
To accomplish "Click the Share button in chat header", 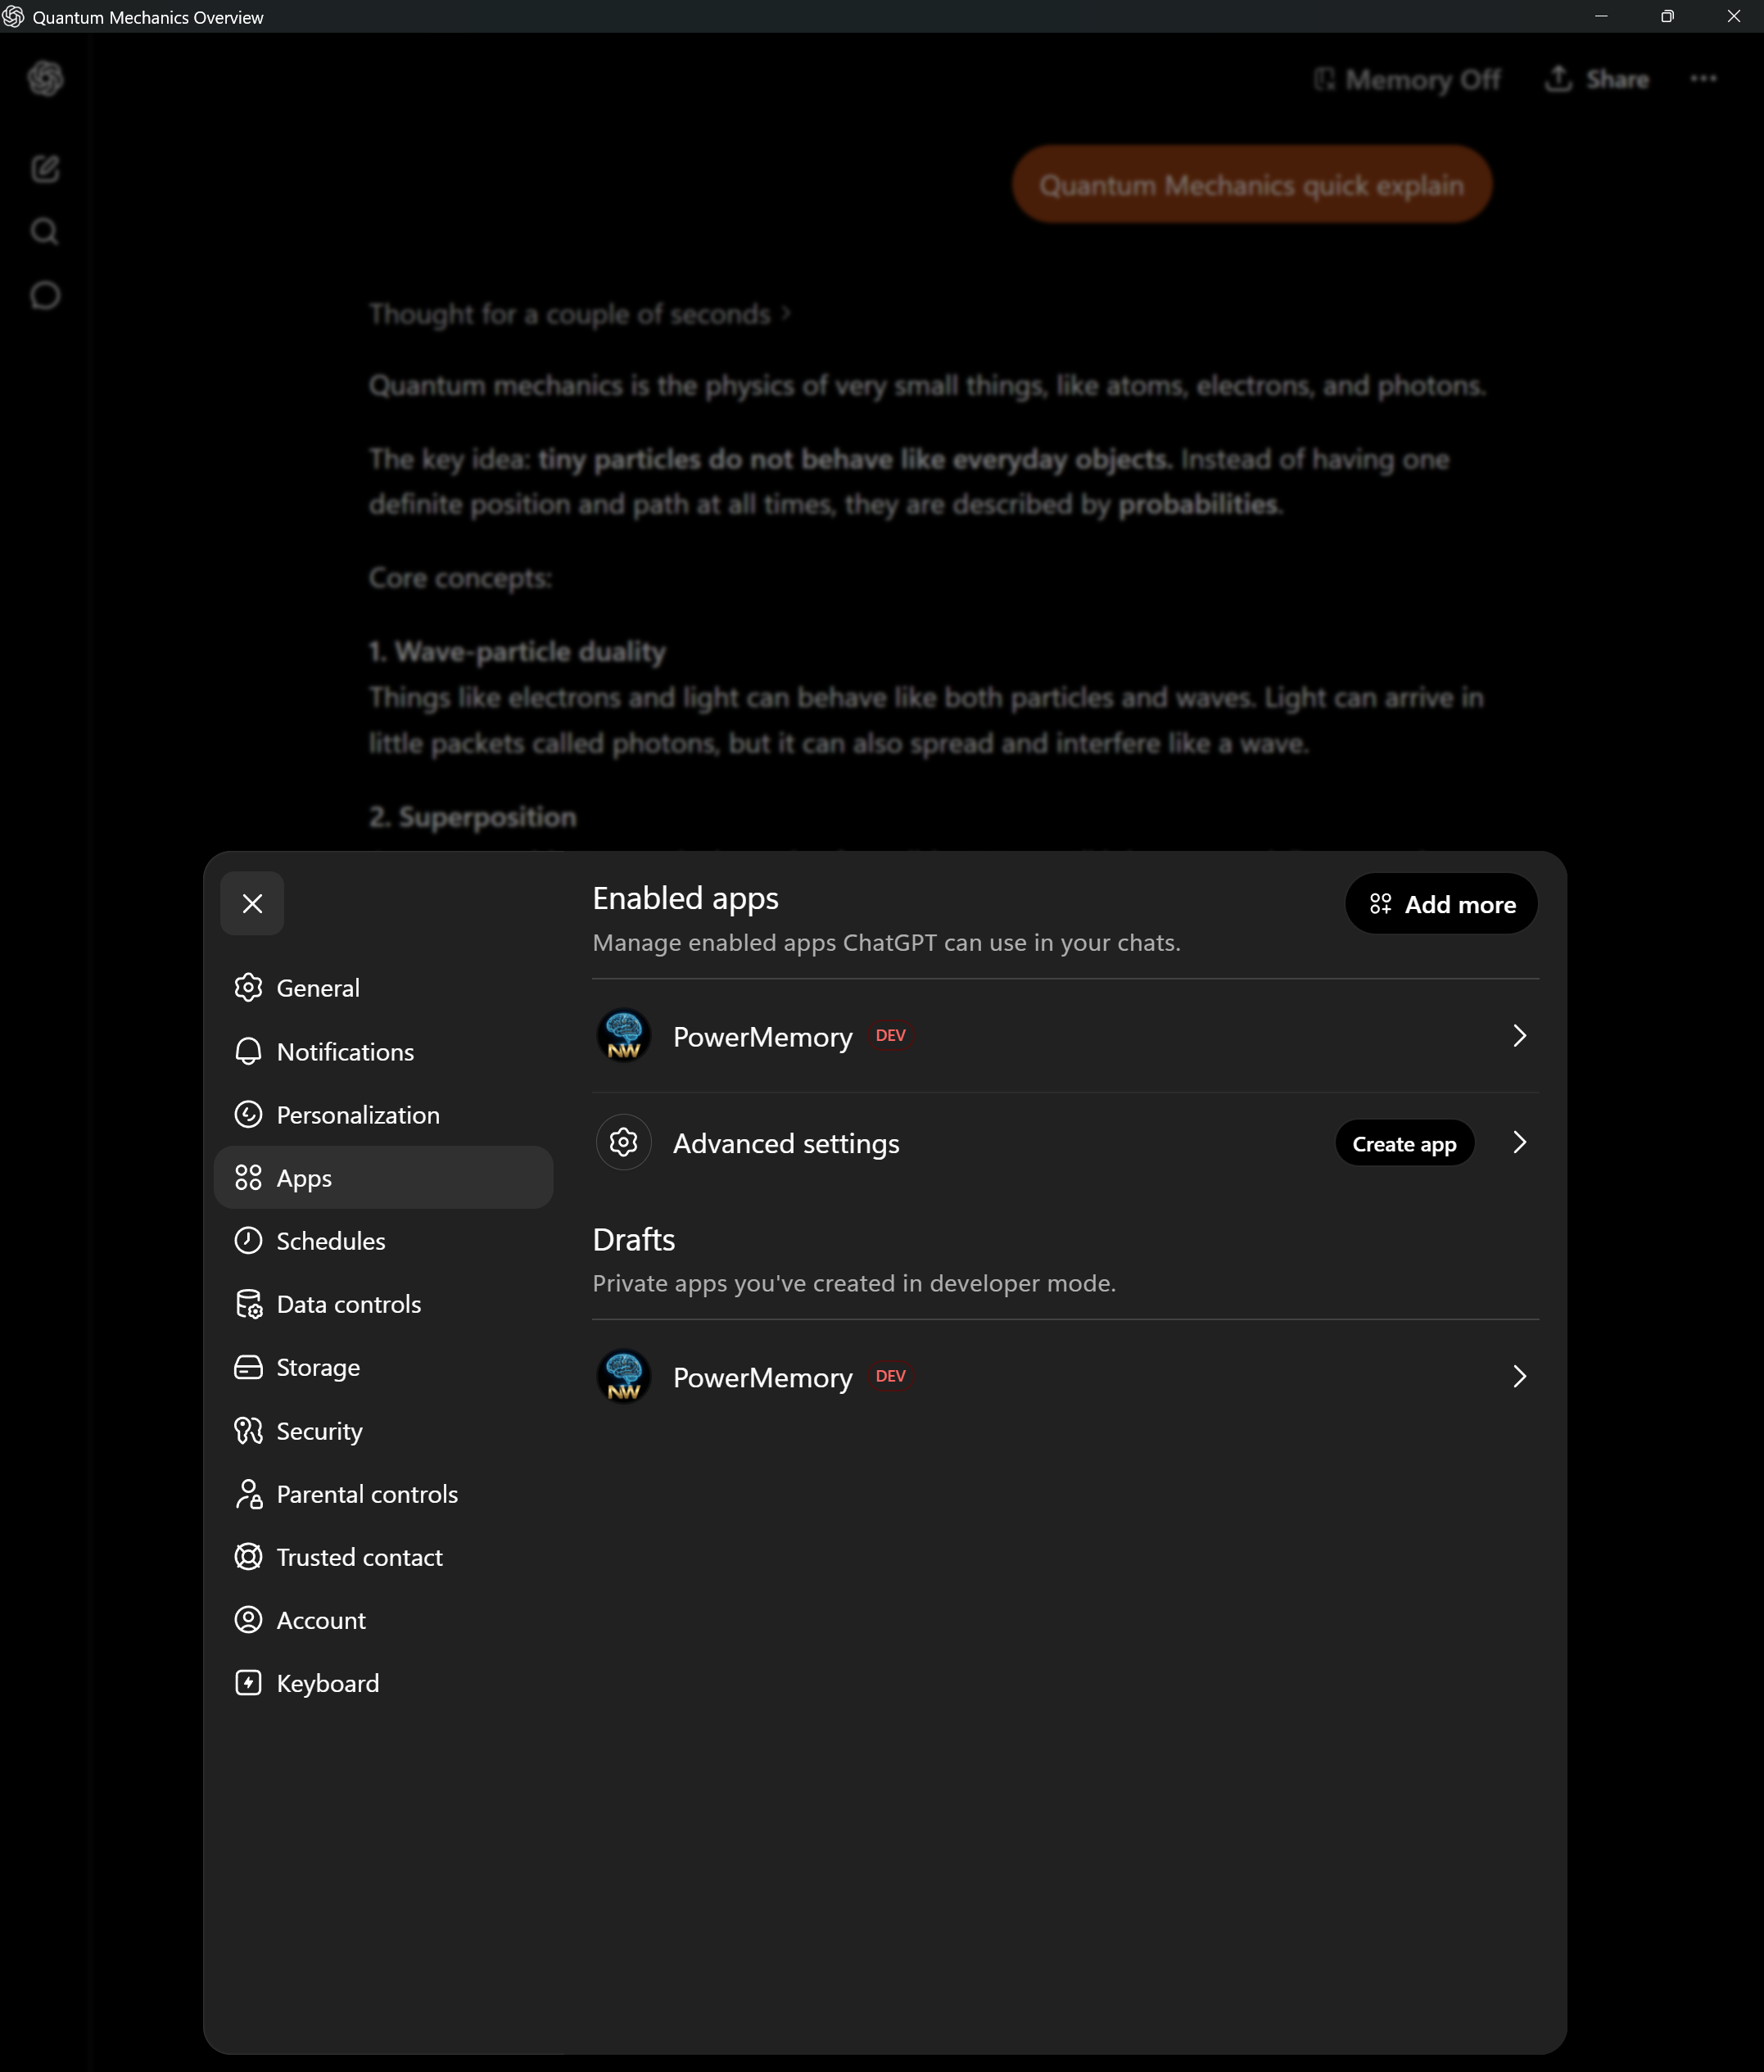I will [x=1597, y=79].
